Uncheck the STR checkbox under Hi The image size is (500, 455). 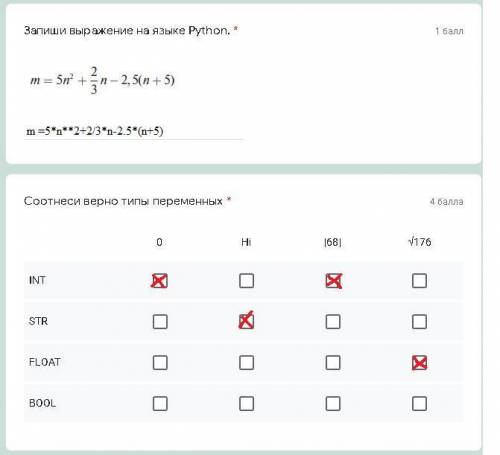click(x=246, y=322)
